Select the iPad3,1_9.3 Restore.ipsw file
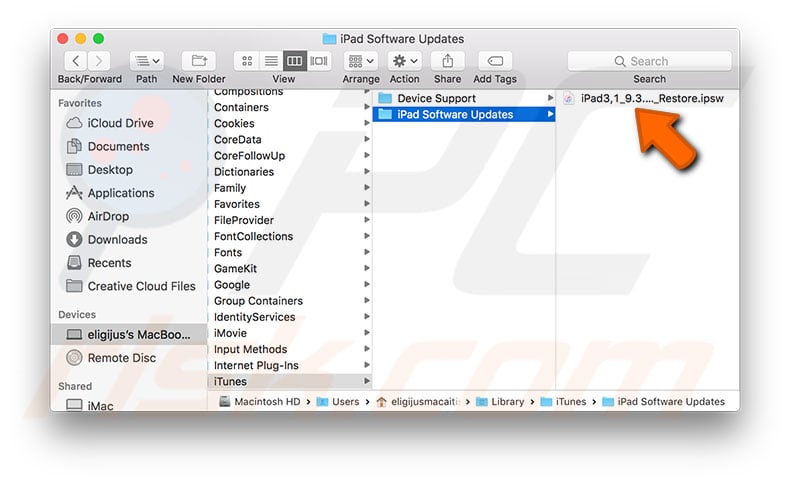The image size is (790, 483). click(651, 98)
